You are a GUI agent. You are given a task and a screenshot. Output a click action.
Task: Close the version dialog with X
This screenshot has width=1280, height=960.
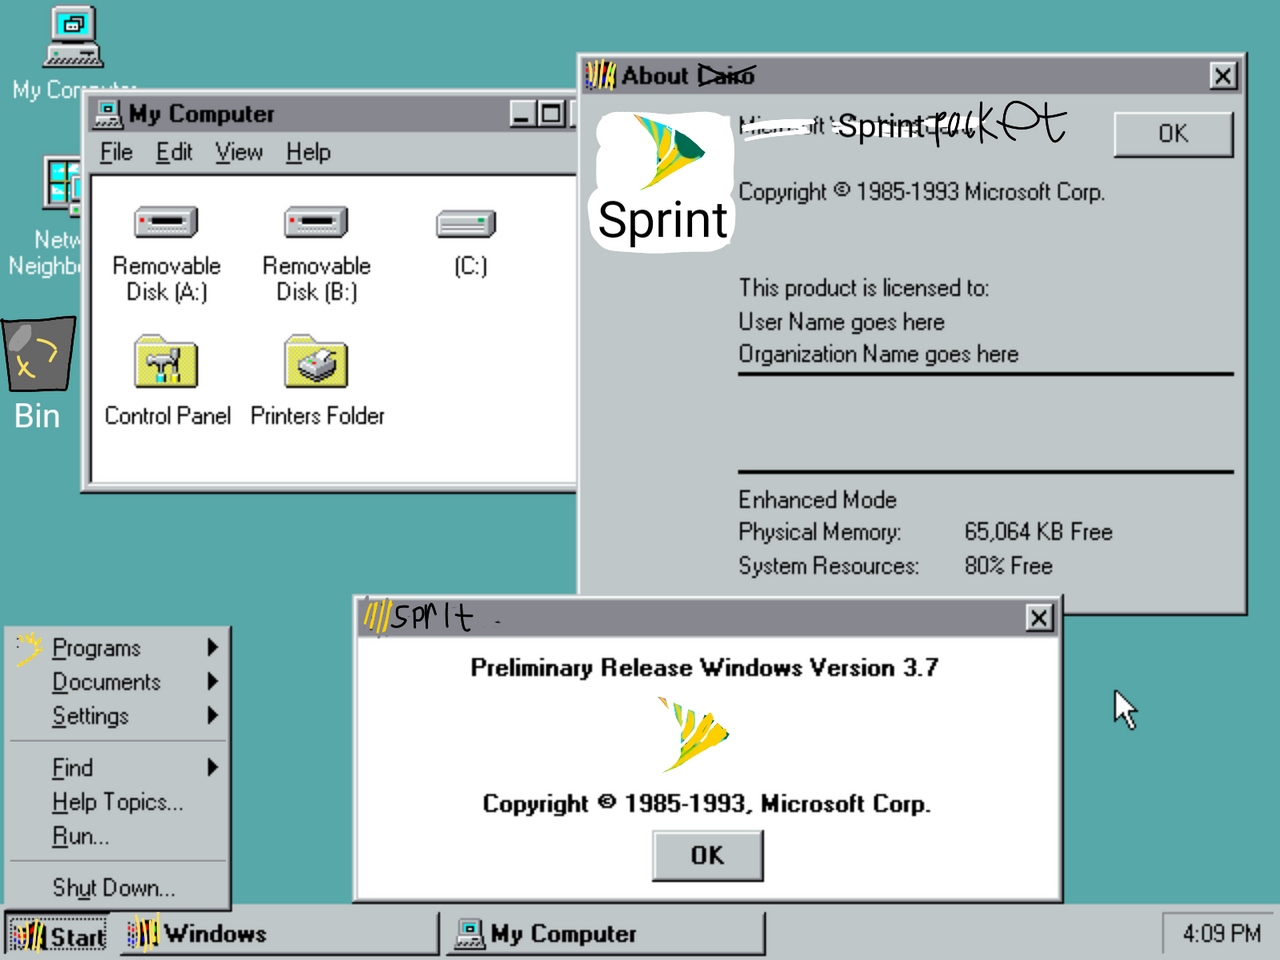1040,618
